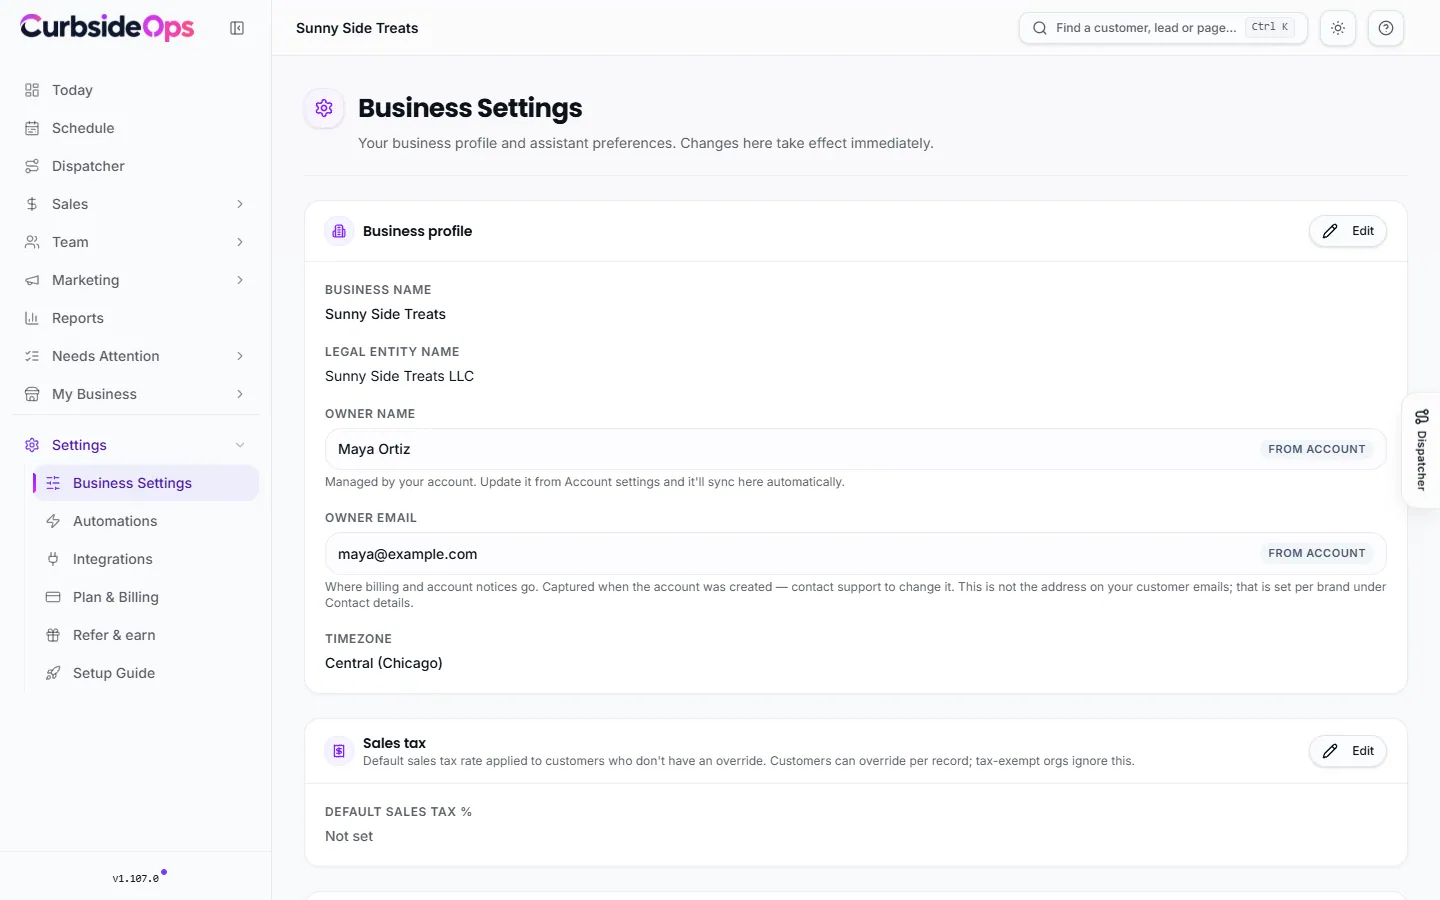Select the Business Settings menu item
The height and width of the screenshot is (900, 1440).
[146, 483]
